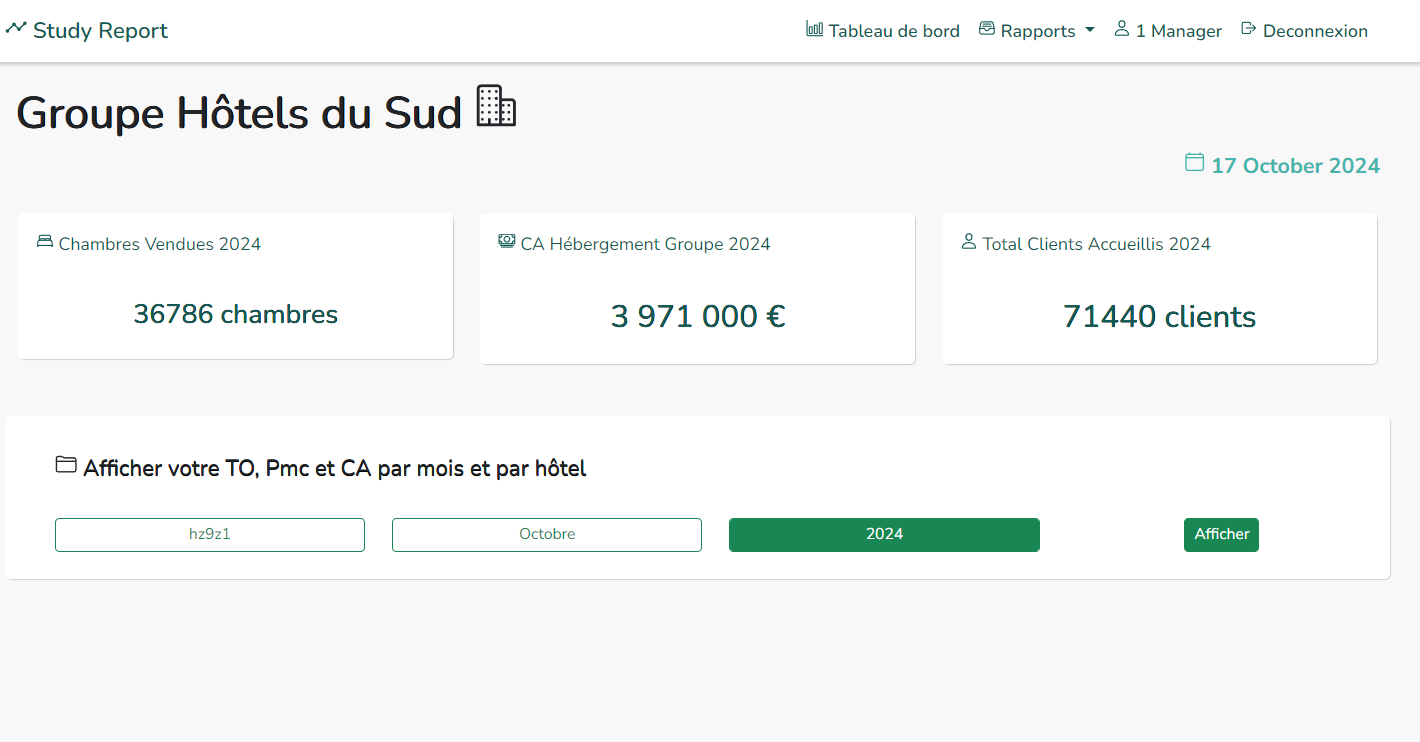Click the Deconnexion logout arrow icon
Screen dimensions: 1420x742
pyautogui.click(x=1248, y=29)
